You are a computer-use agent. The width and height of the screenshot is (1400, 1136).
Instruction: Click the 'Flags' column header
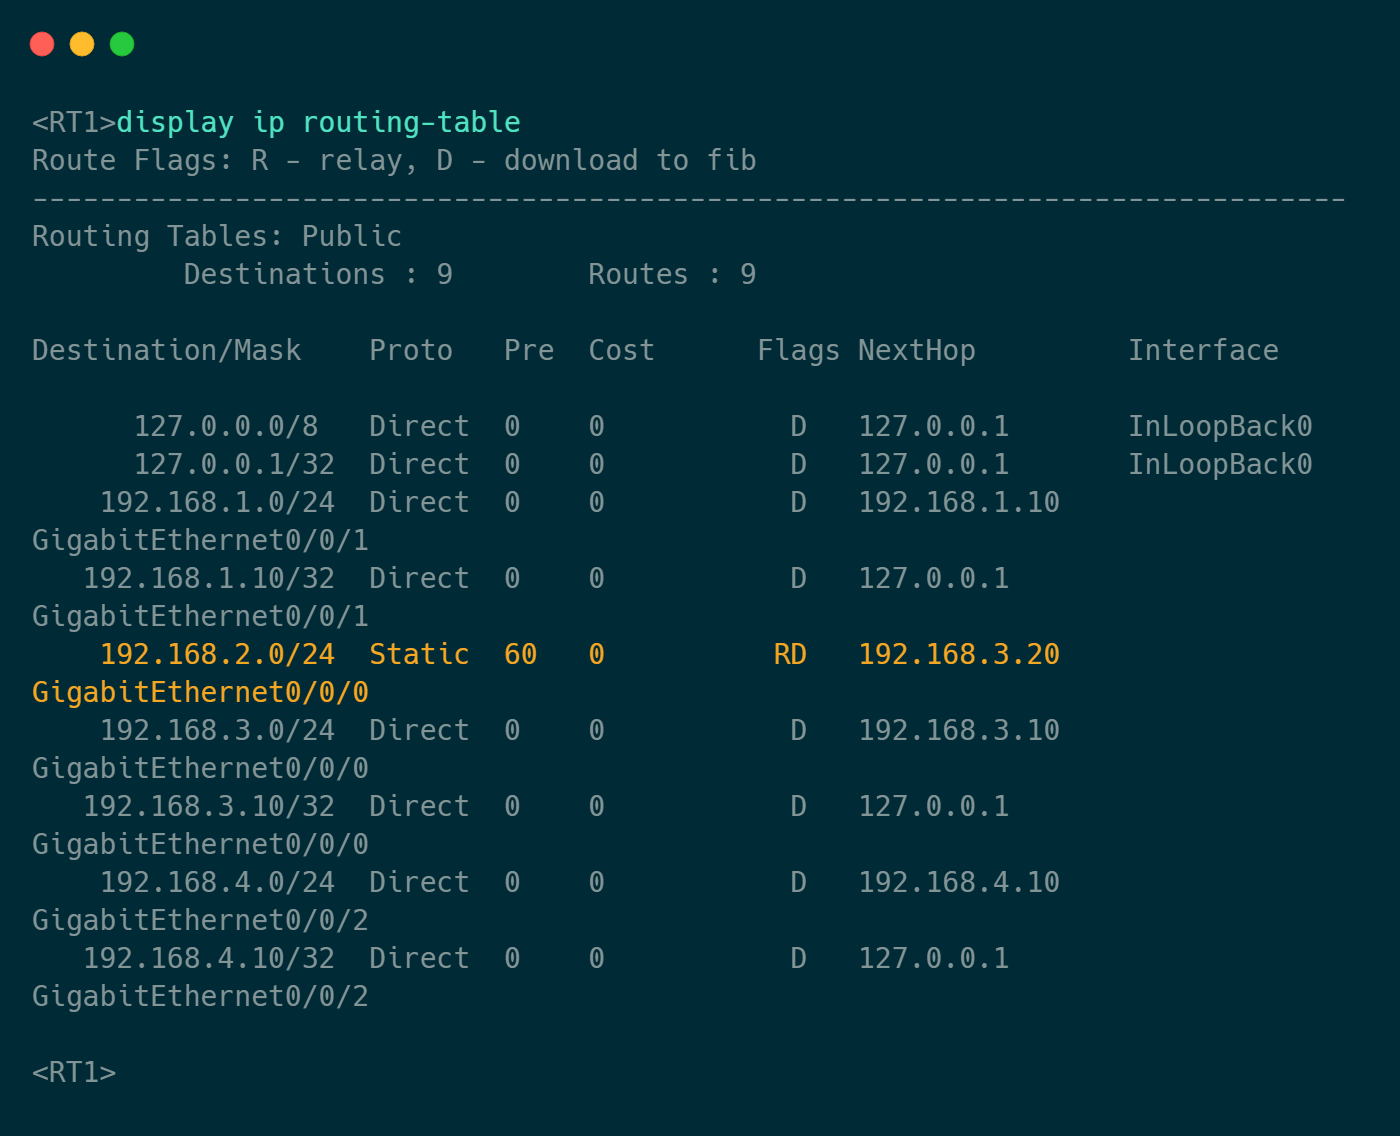click(798, 350)
